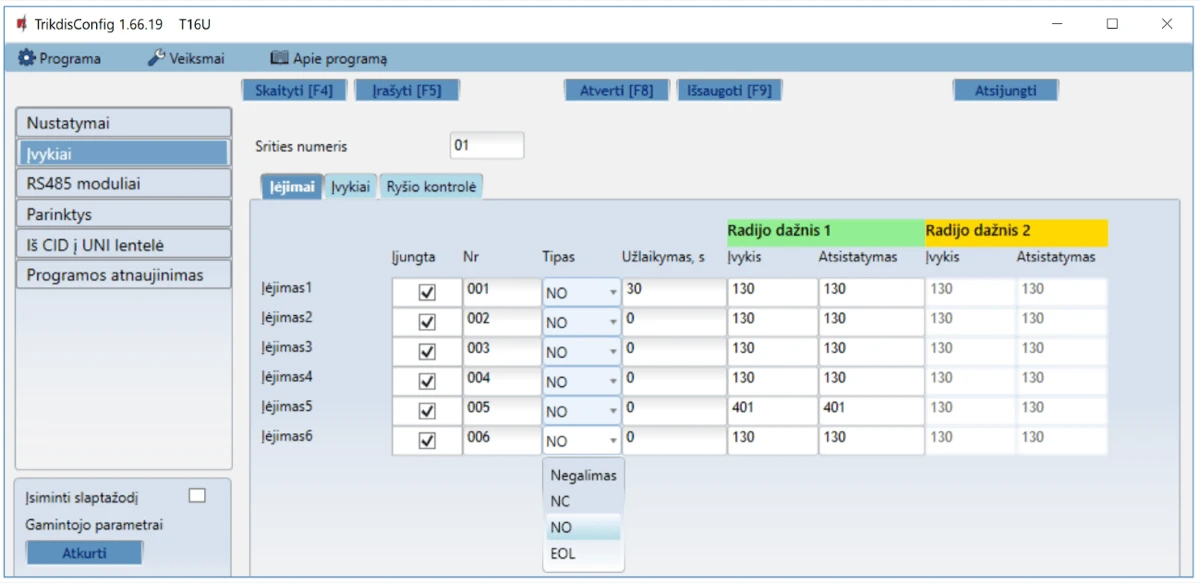
Task: Open the RS485 moduliai sidebar section
Action: click(124, 184)
